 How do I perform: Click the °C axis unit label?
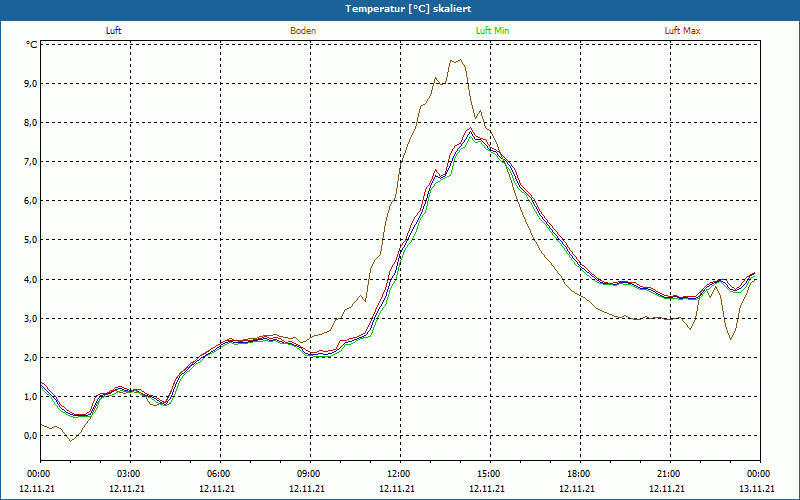(x=32, y=45)
